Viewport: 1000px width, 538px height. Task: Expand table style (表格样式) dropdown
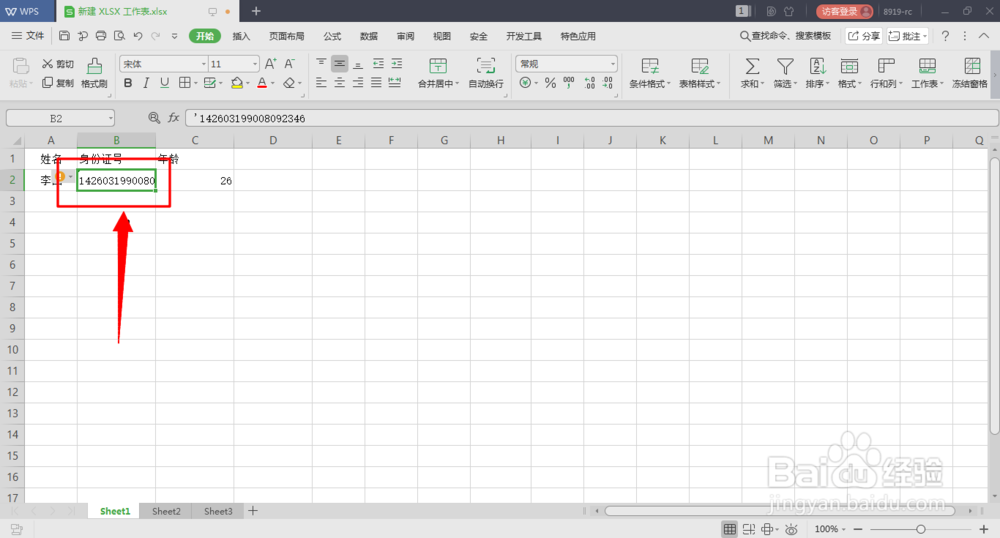(718, 84)
